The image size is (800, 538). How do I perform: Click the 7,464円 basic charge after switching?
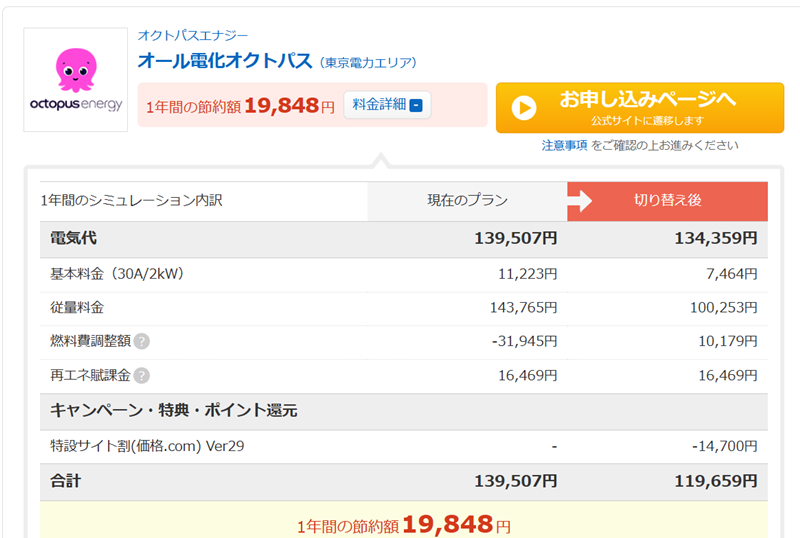(x=732, y=274)
